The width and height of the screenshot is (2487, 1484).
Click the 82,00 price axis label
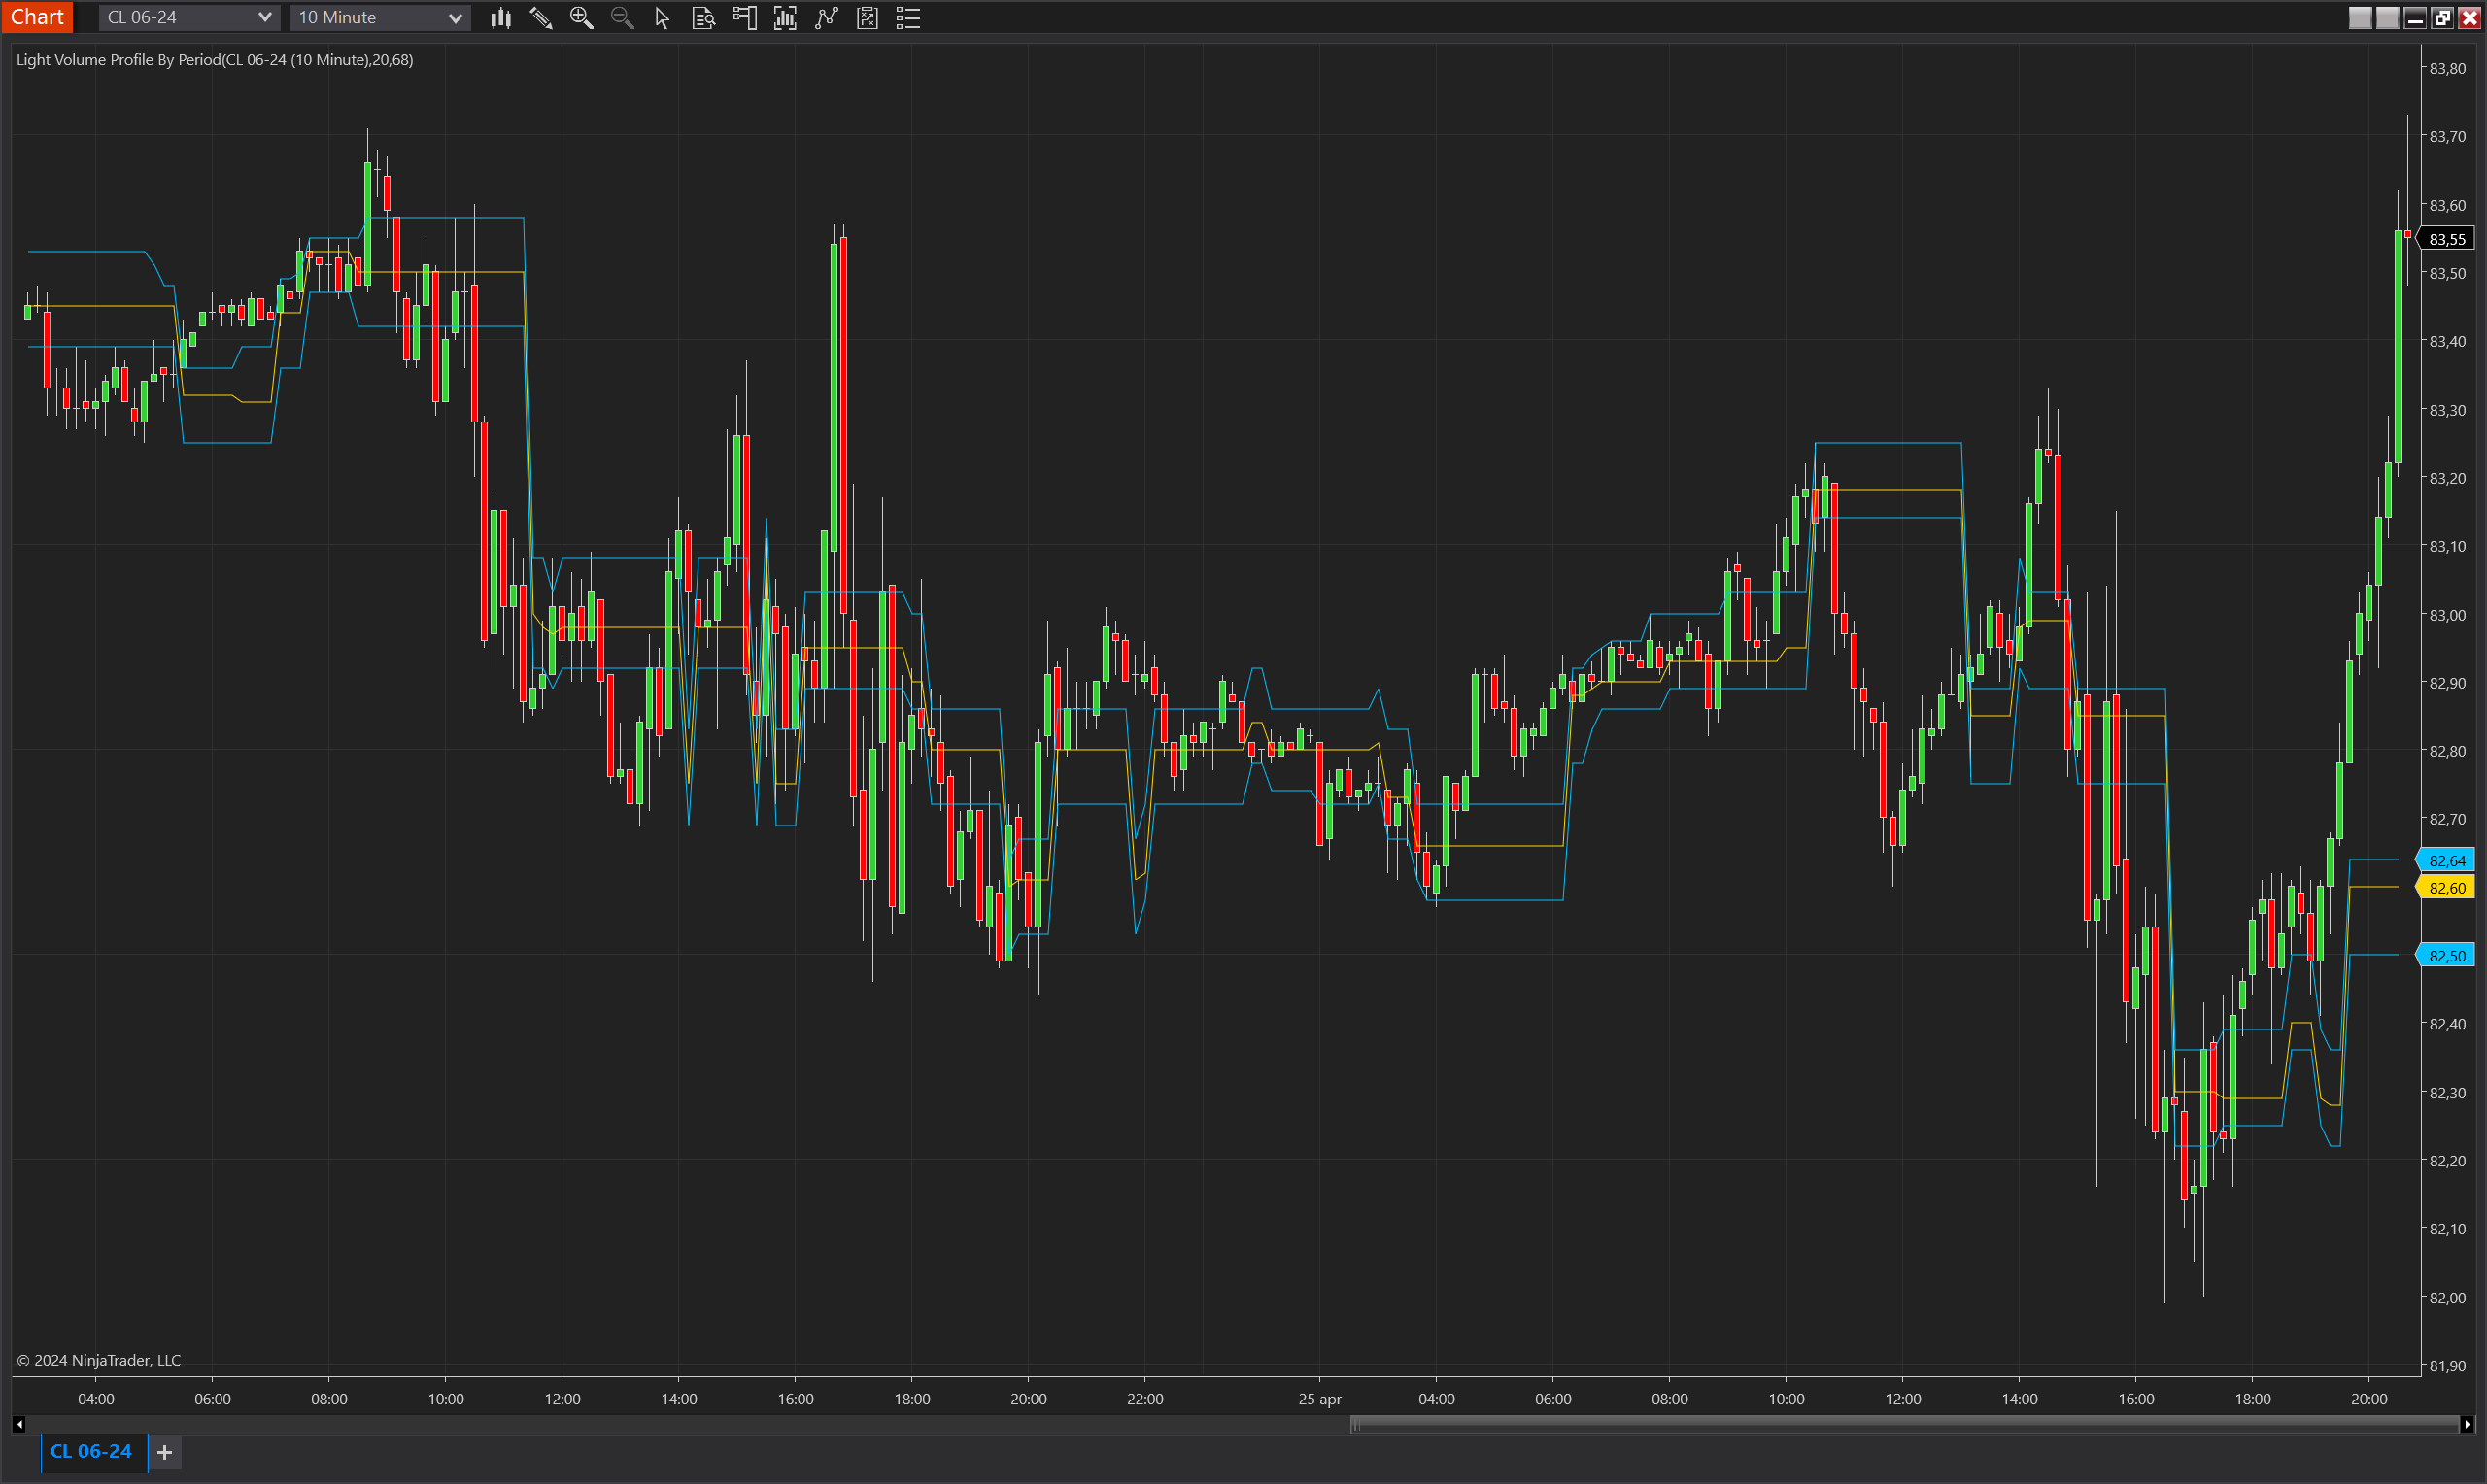(x=2448, y=1298)
